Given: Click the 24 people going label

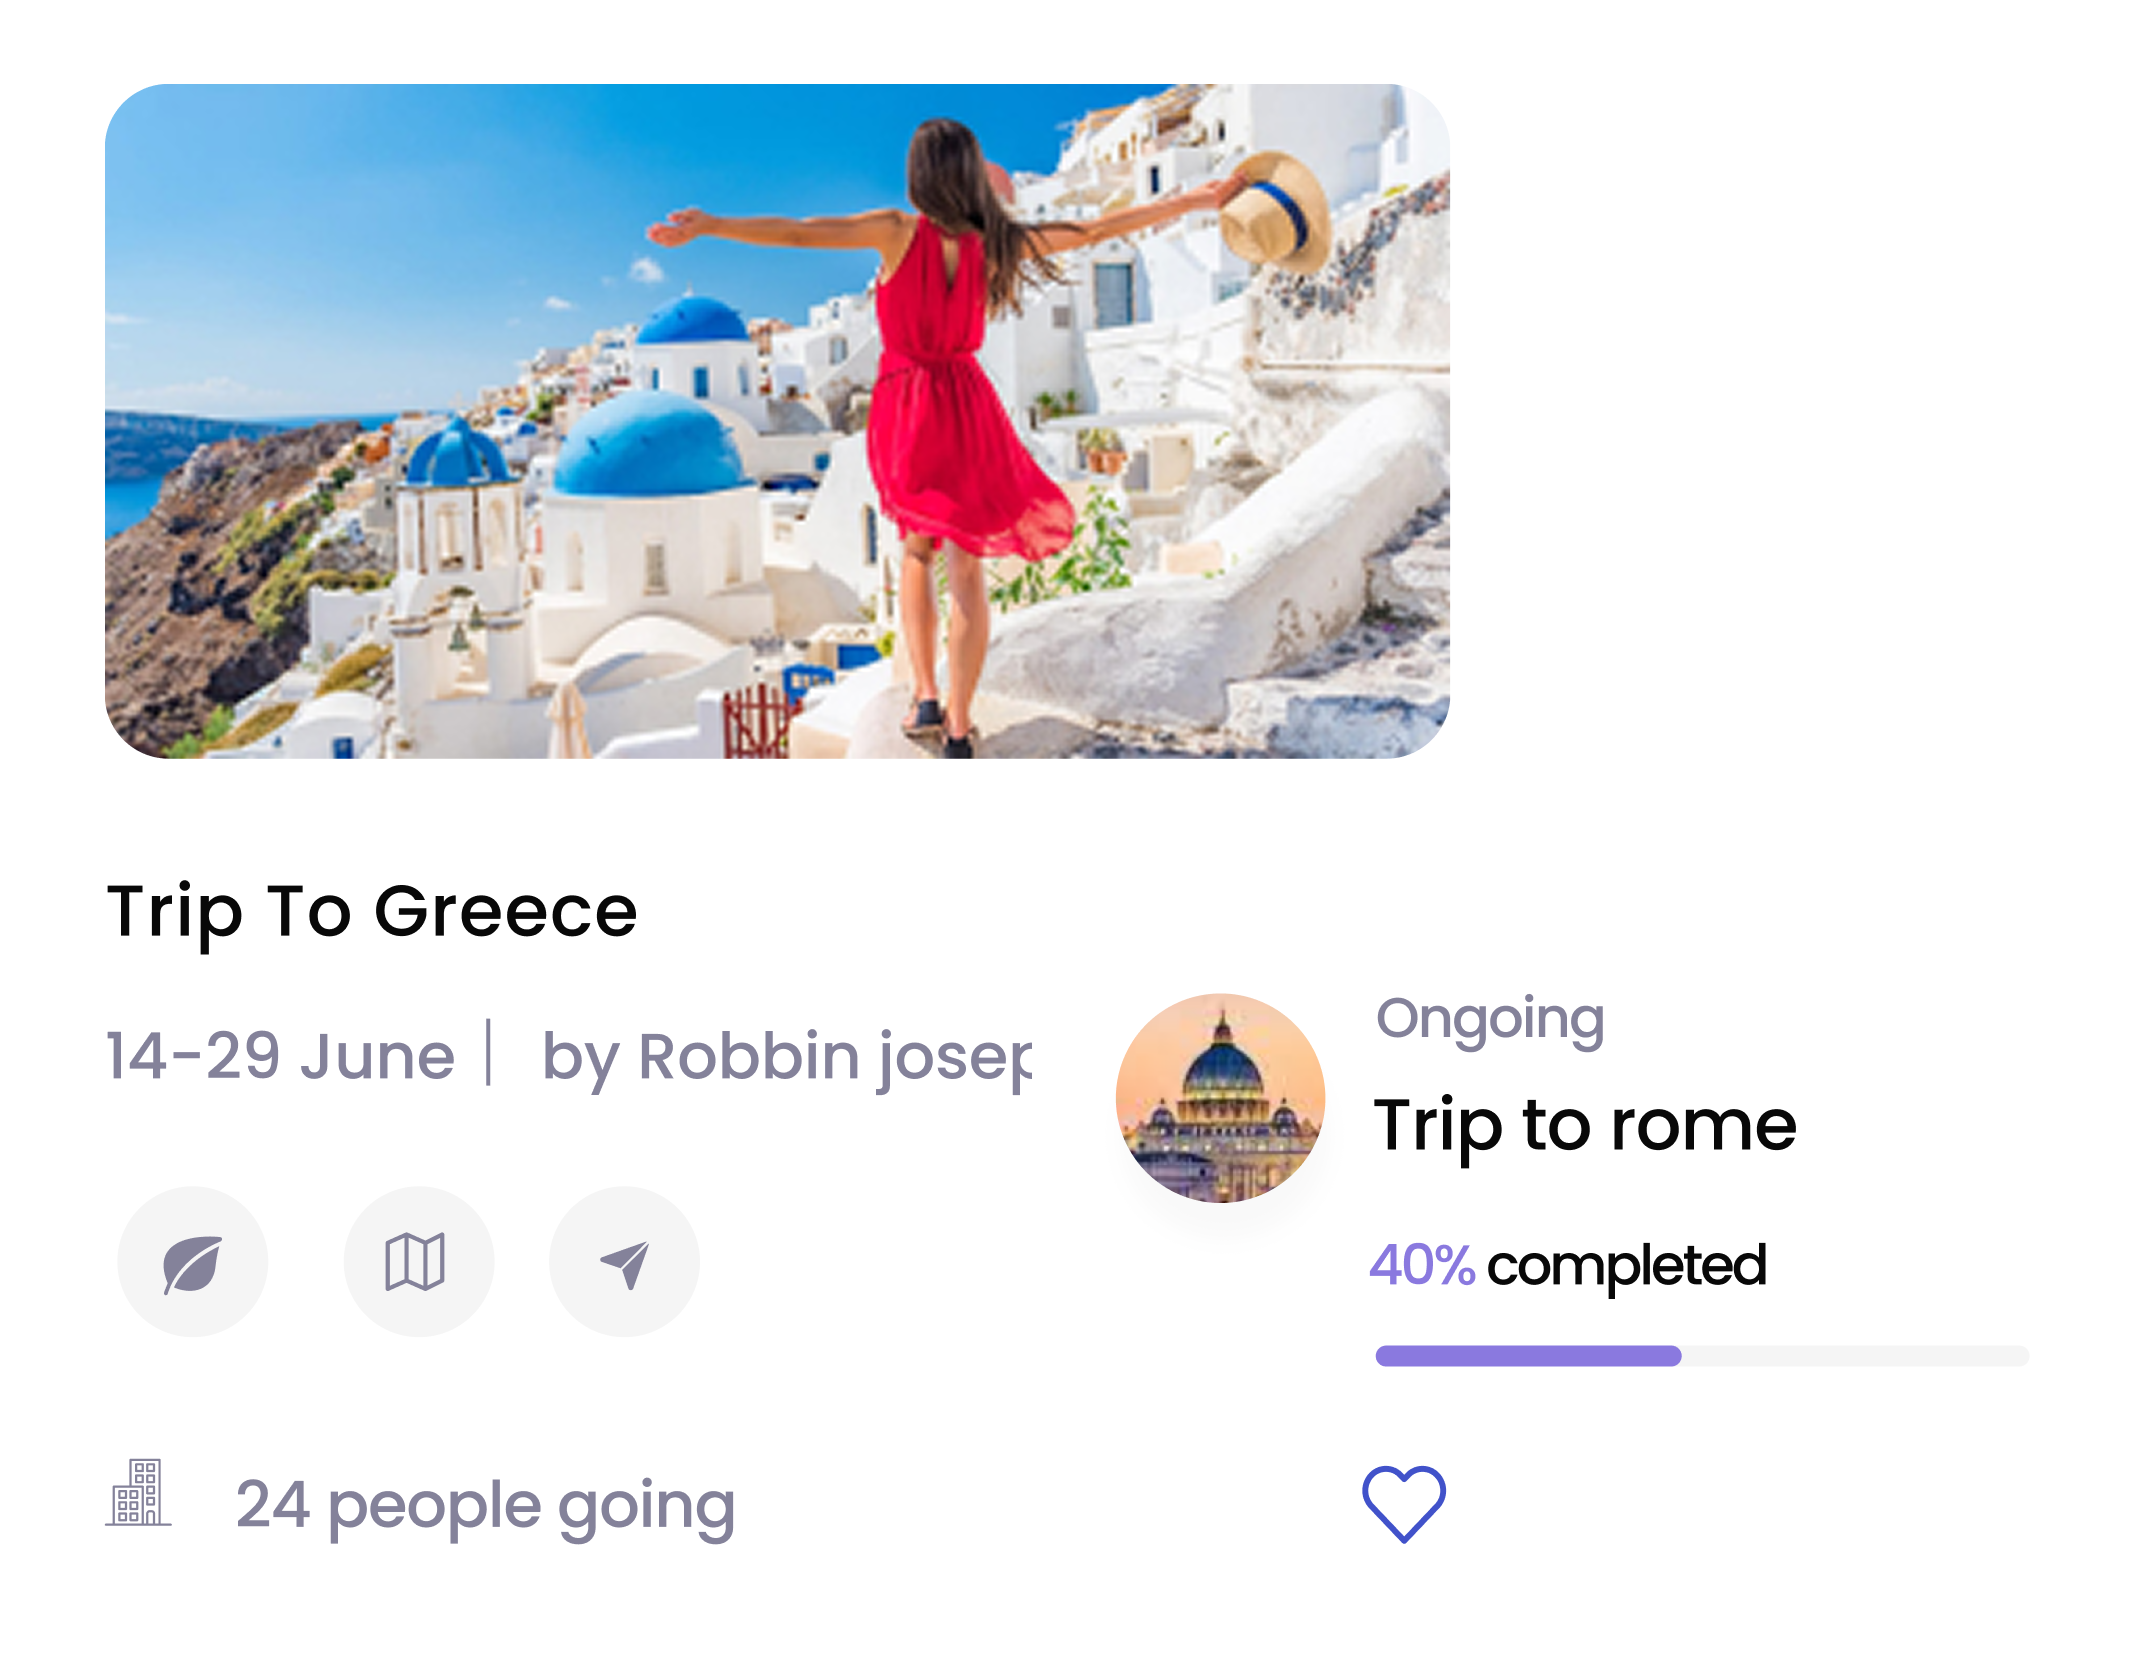Looking at the screenshot, I should tap(486, 1507).
